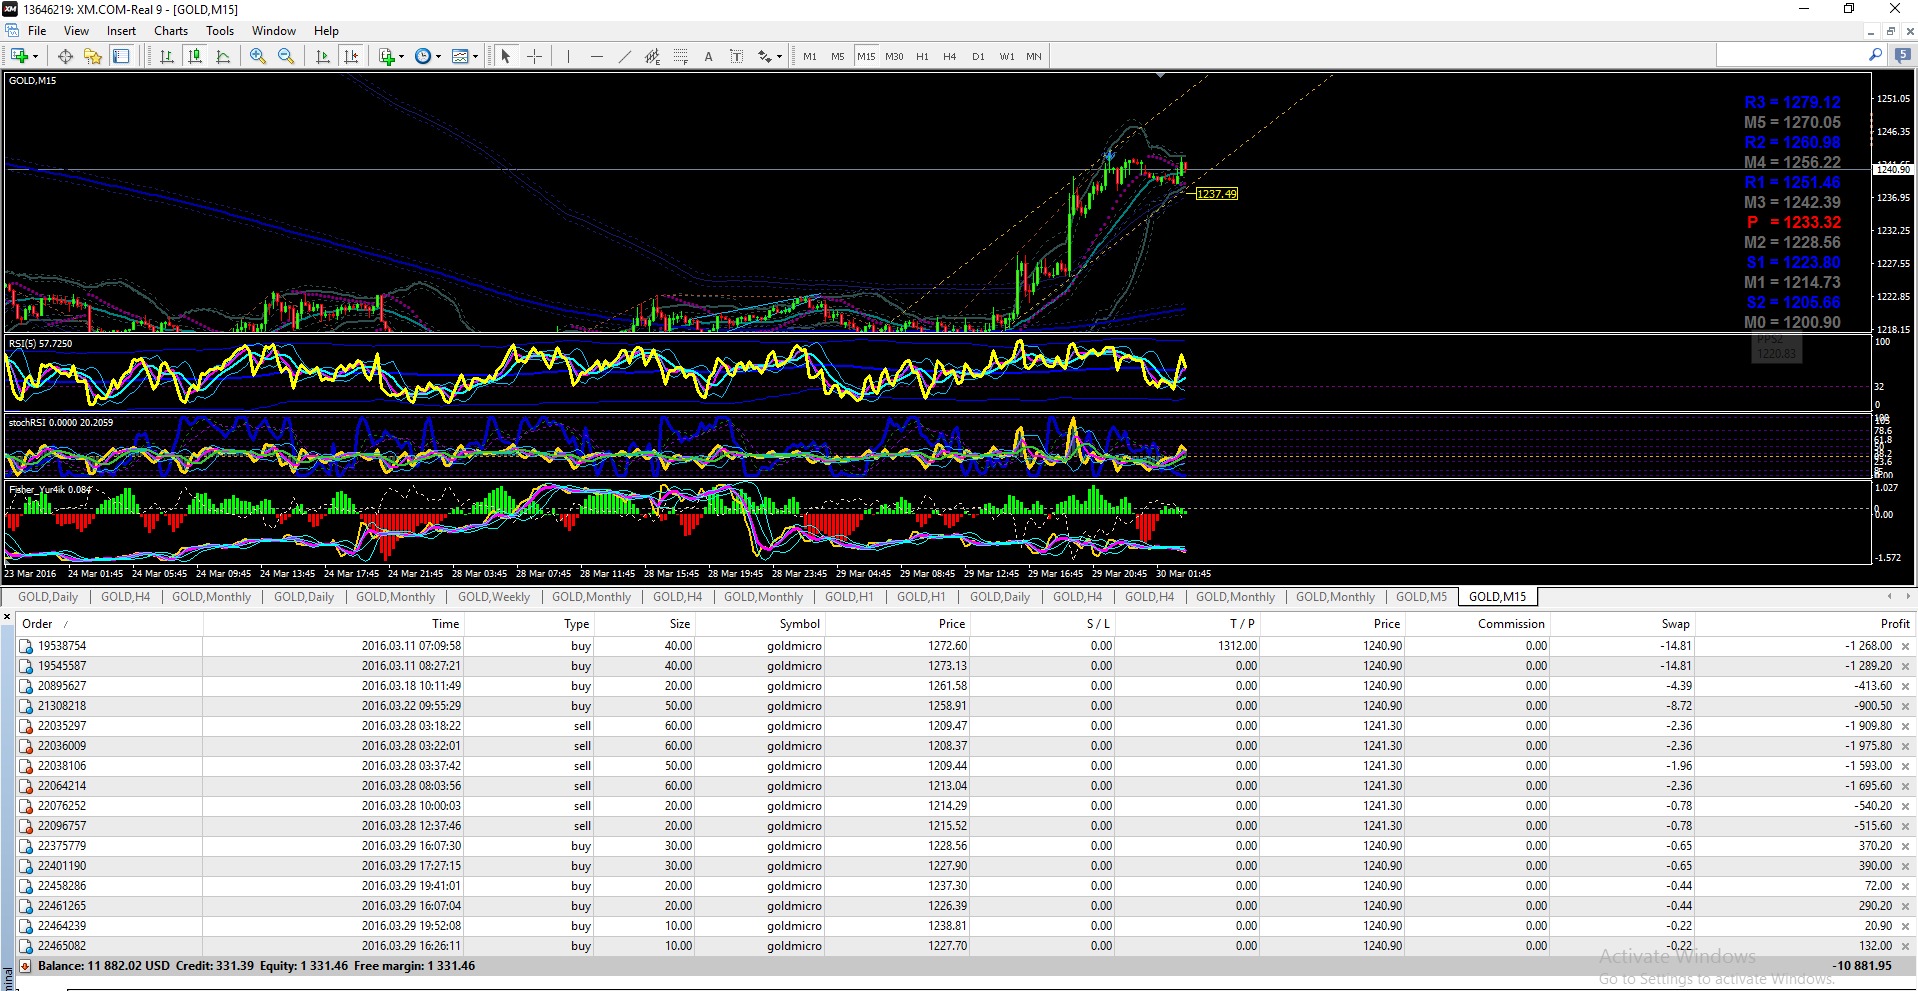
Task: Open the indicators list icon
Action: pos(386,56)
